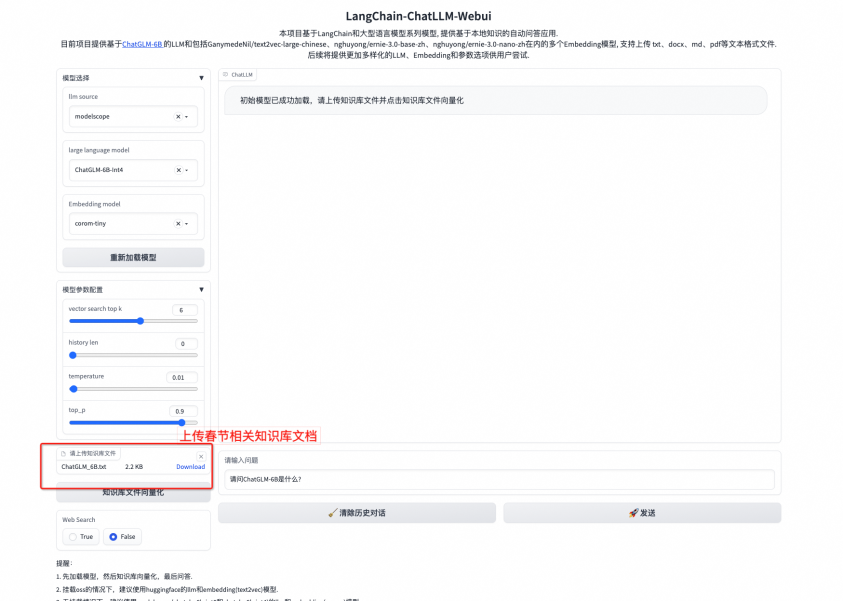The height and width of the screenshot is (601, 843).
Task: Click the large language model combo box
Action: pyautogui.click(x=133, y=170)
